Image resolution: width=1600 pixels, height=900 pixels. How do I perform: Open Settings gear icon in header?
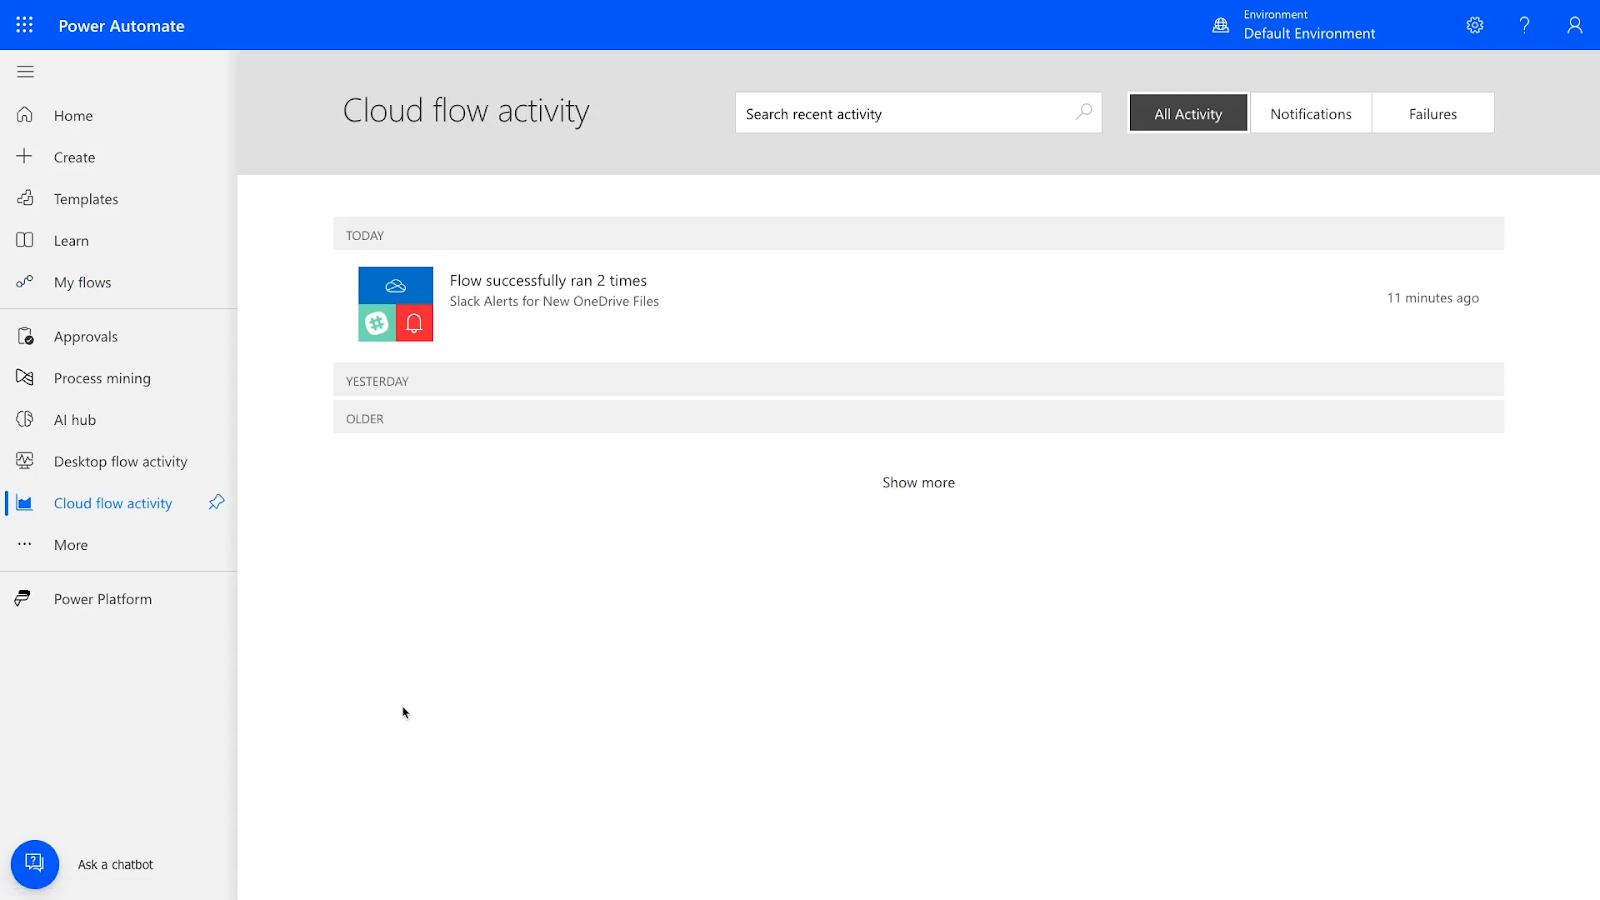pyautogui.click(x=1475, y=25)
